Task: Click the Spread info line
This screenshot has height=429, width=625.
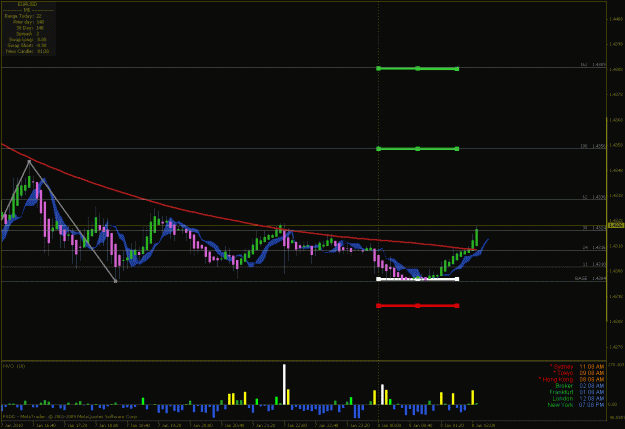Action: (28, 34)
